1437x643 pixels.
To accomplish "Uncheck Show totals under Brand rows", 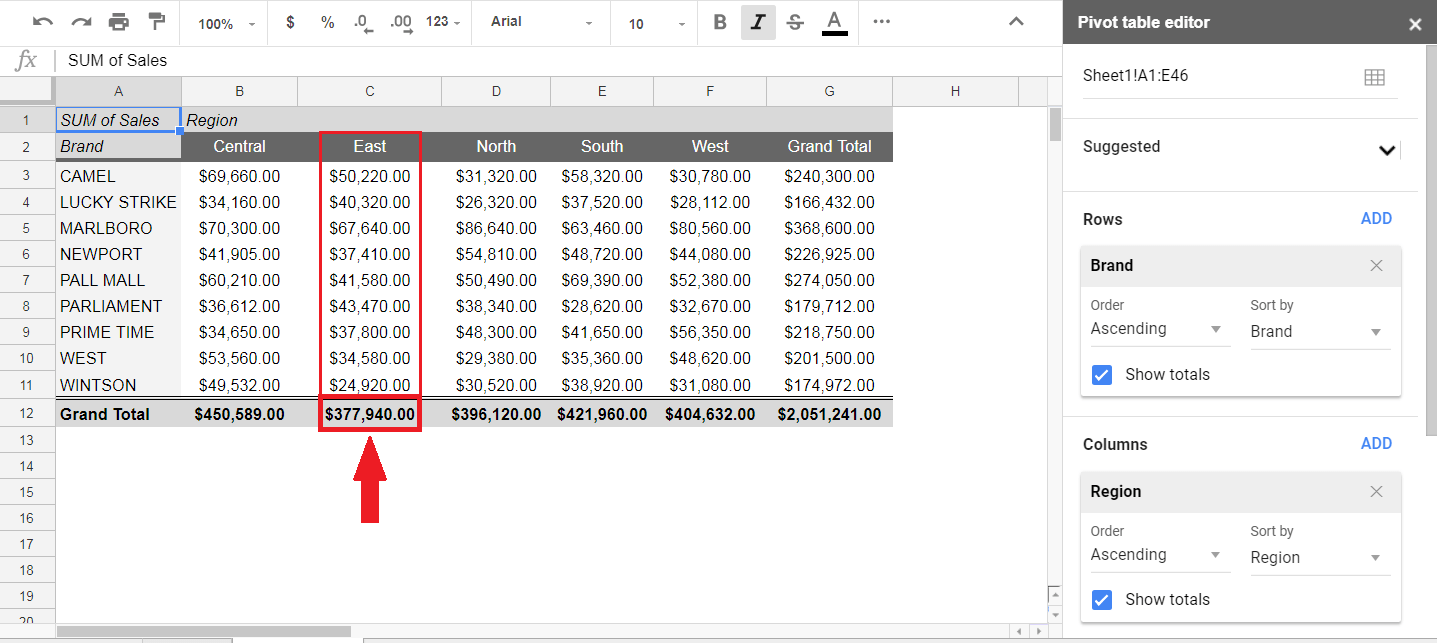I will 1102,375.
